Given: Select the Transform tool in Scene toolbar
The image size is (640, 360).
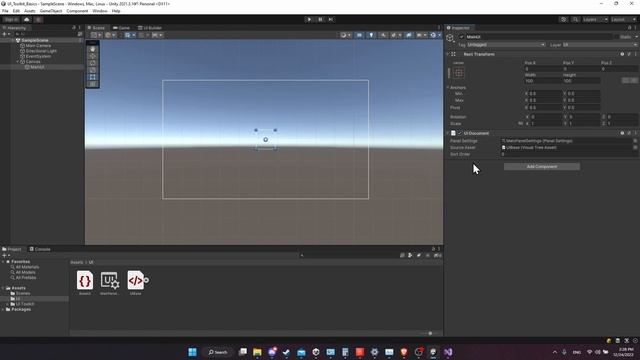Looking at the screenshot, I should pos(93,84).
